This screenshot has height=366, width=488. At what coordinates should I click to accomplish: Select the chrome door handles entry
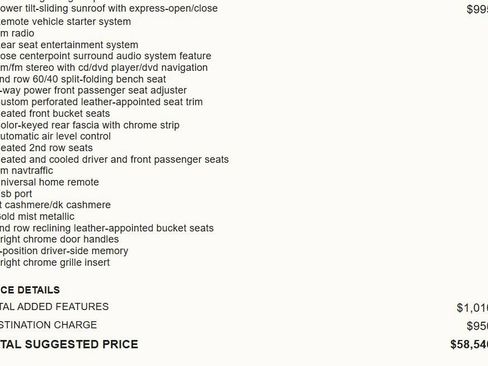pos(59,239)
